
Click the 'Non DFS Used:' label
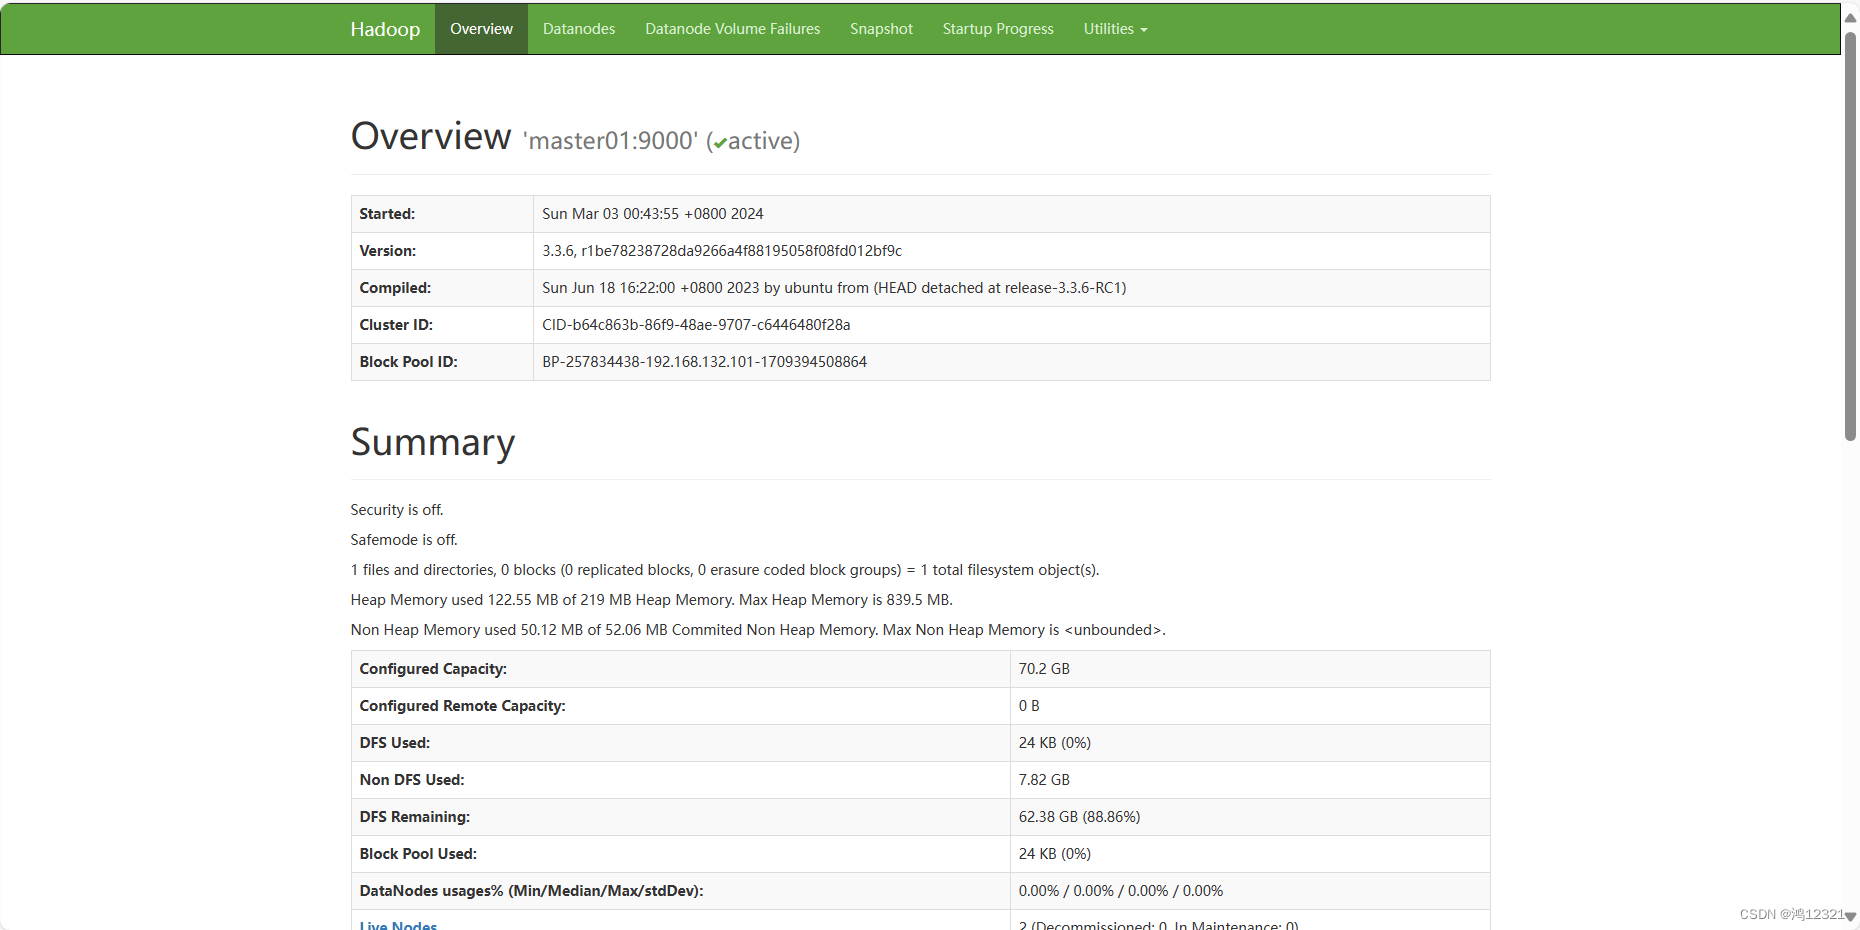tap(412, 780)
